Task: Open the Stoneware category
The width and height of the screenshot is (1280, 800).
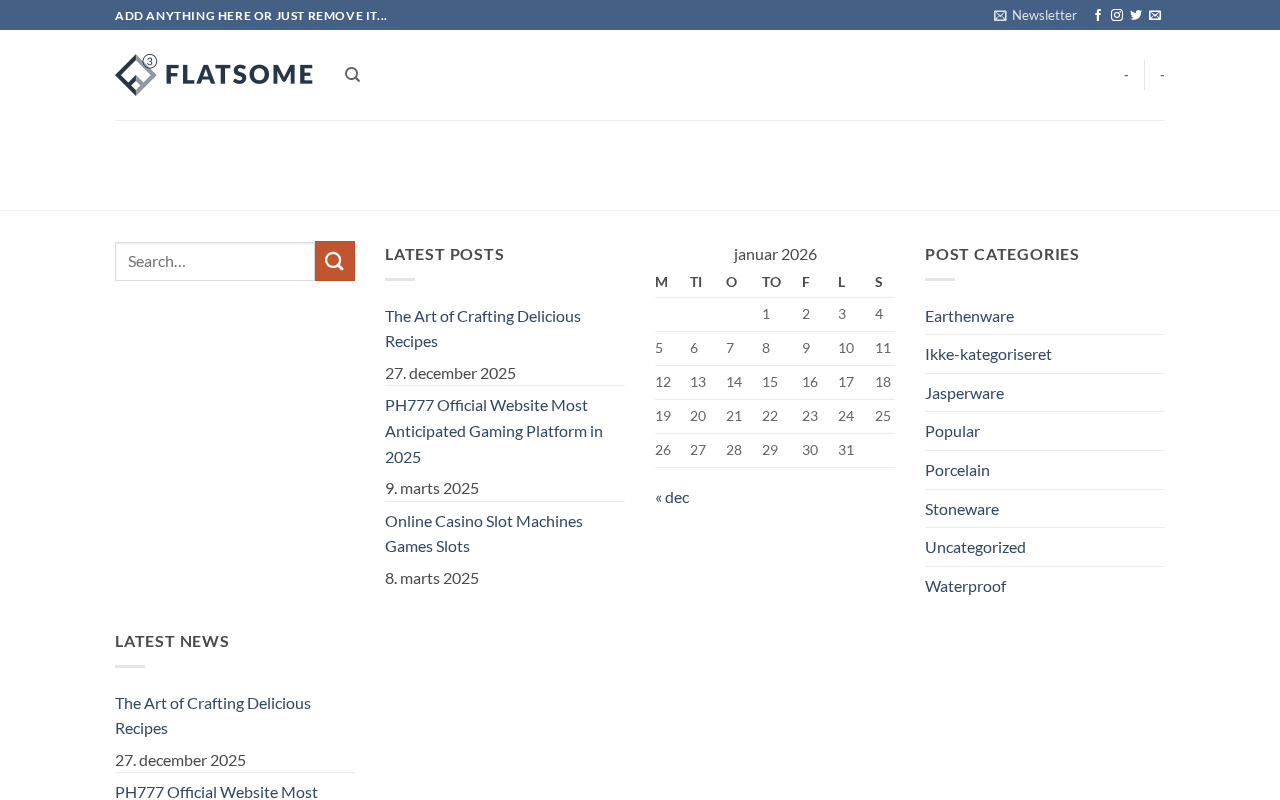Action: pyautogui.click(x=962, y=509)
